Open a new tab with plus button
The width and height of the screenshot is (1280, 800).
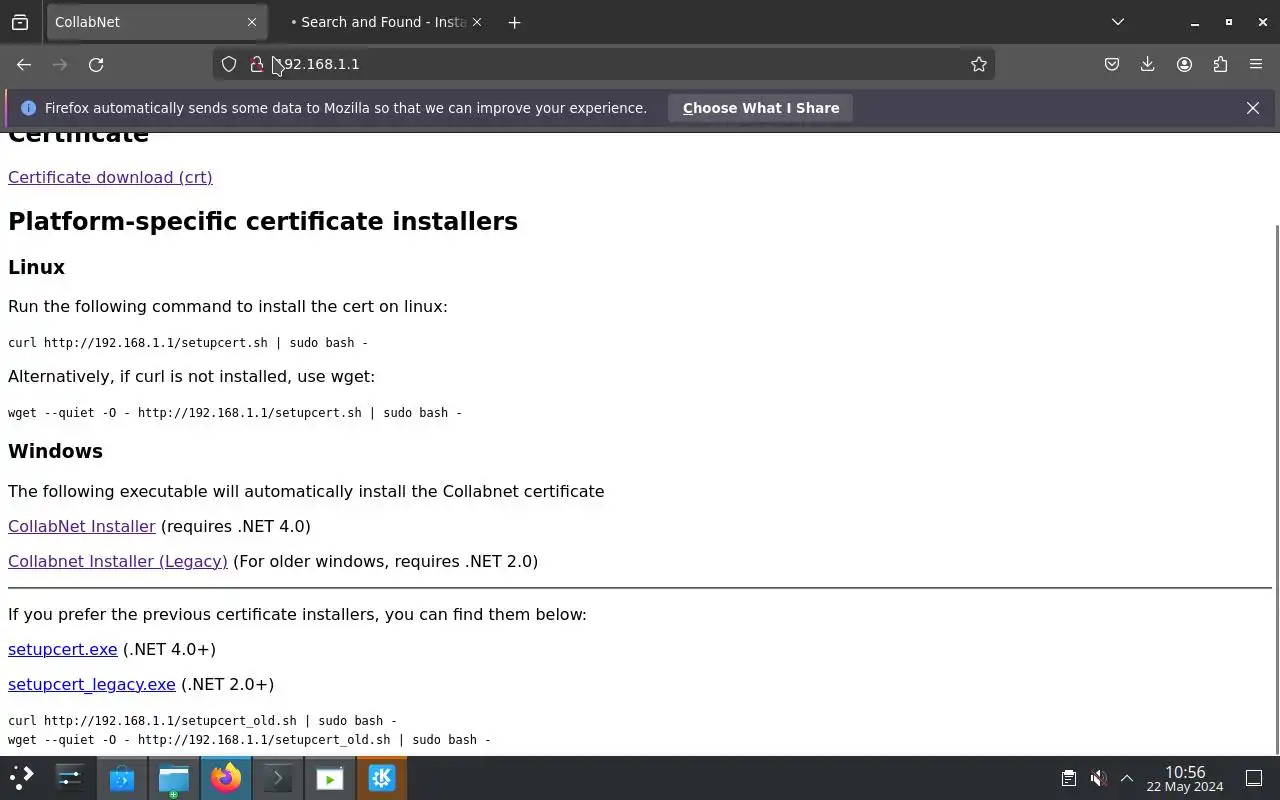(x=514, y=22)
